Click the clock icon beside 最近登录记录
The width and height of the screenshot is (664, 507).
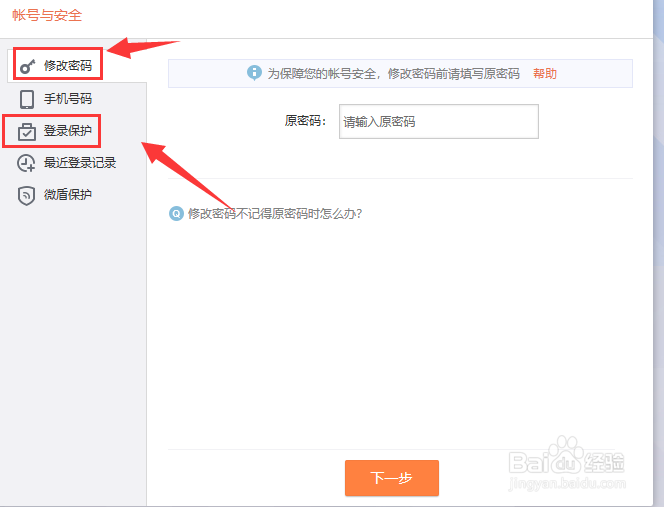[x=26, y=163]
